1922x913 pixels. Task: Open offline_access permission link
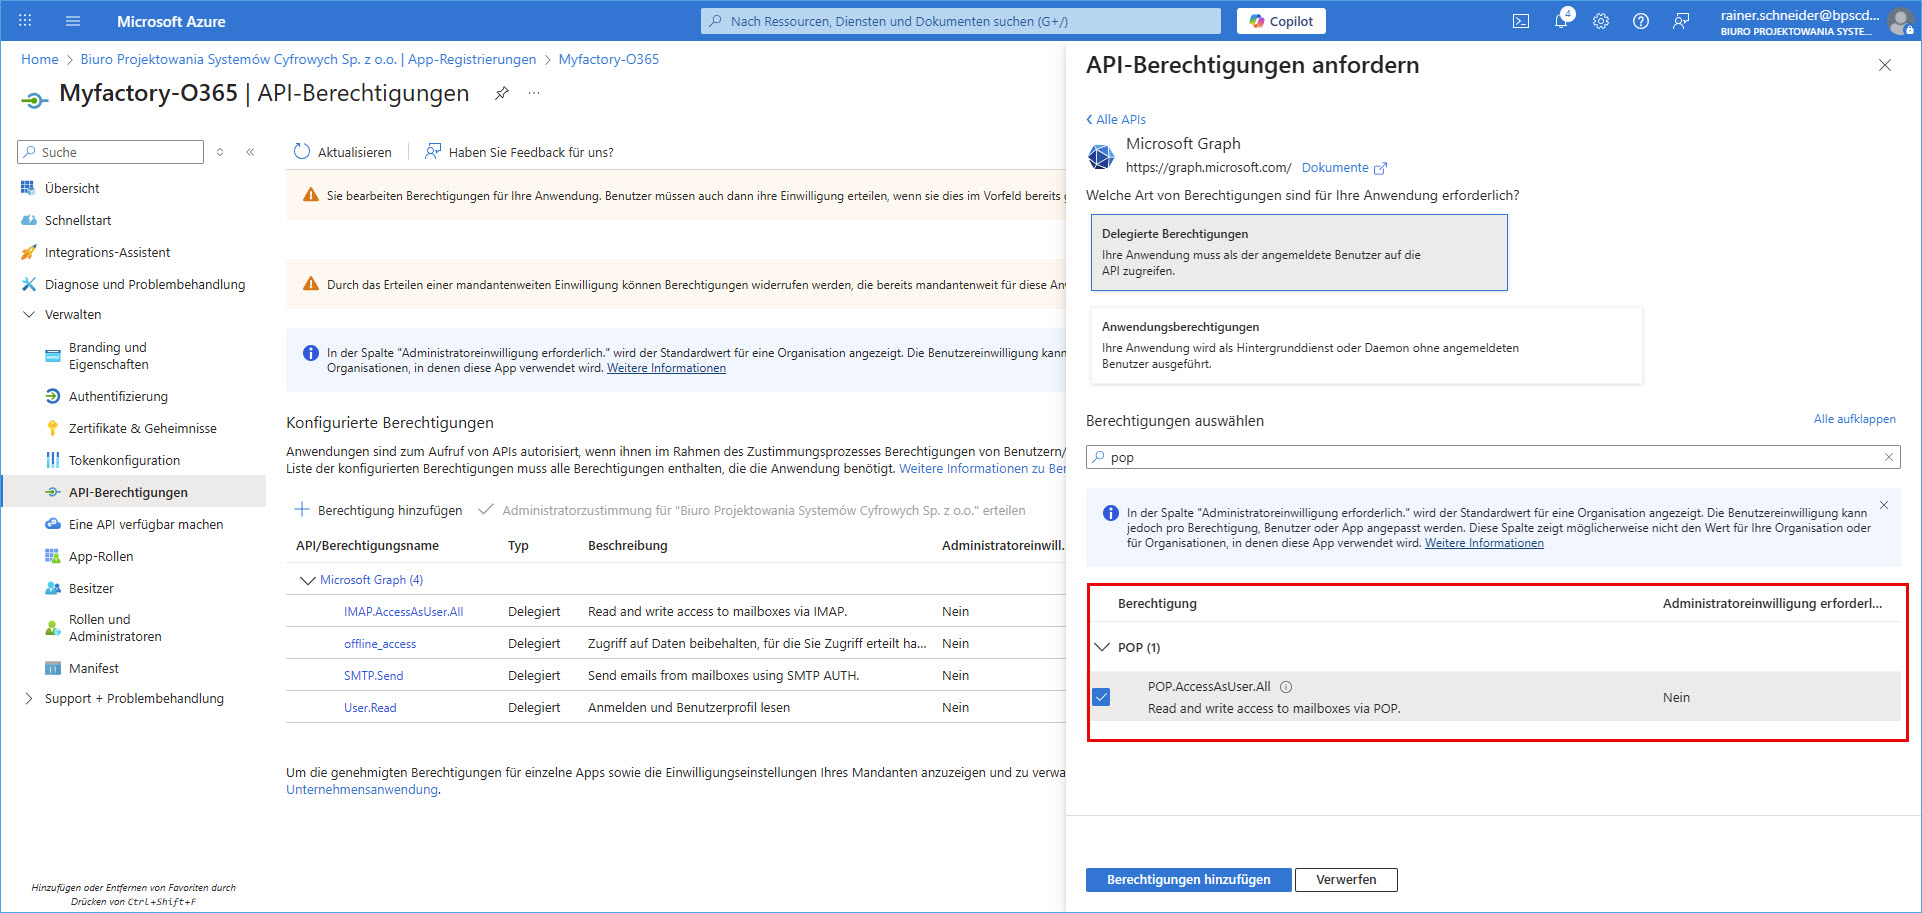click(x=380, y=644)
